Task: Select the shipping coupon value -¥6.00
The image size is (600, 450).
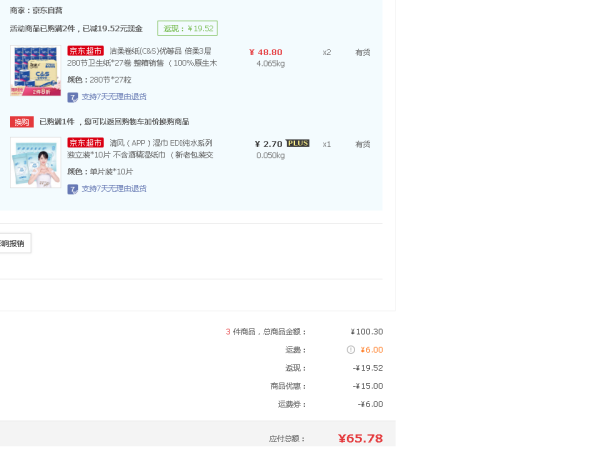Action: click(x=370, y=404)
